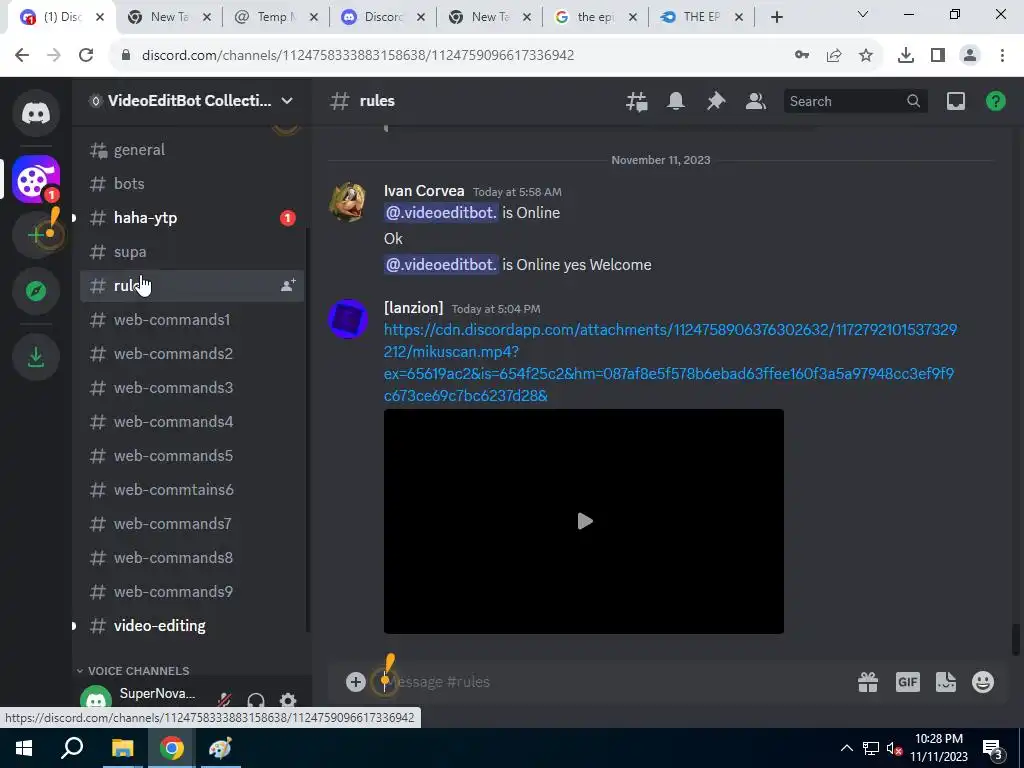
Task: Open the GIF picker
Action: (907, 682)
